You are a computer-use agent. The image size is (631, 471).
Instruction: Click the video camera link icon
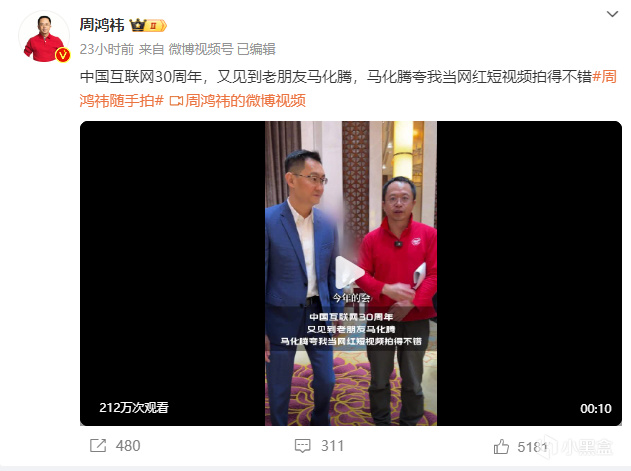(x=176, y=101)
